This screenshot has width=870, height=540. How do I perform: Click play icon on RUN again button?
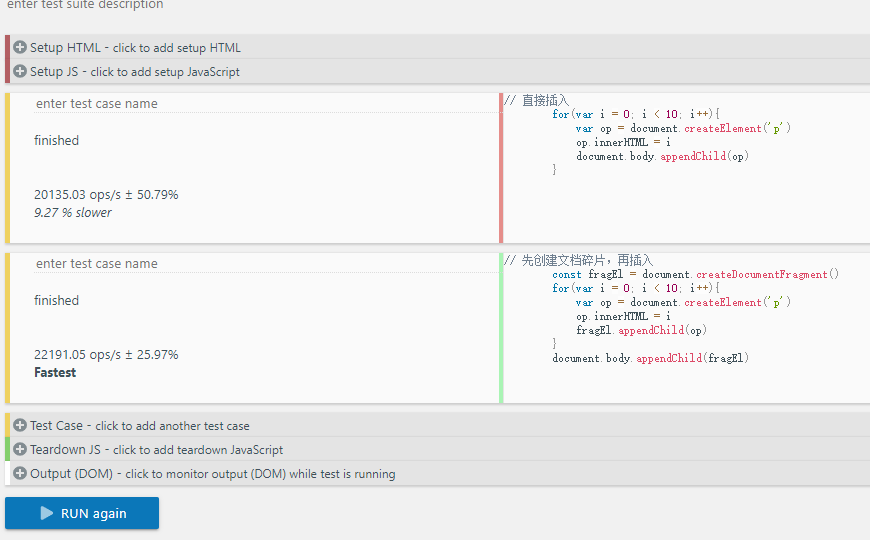point(47,513)
